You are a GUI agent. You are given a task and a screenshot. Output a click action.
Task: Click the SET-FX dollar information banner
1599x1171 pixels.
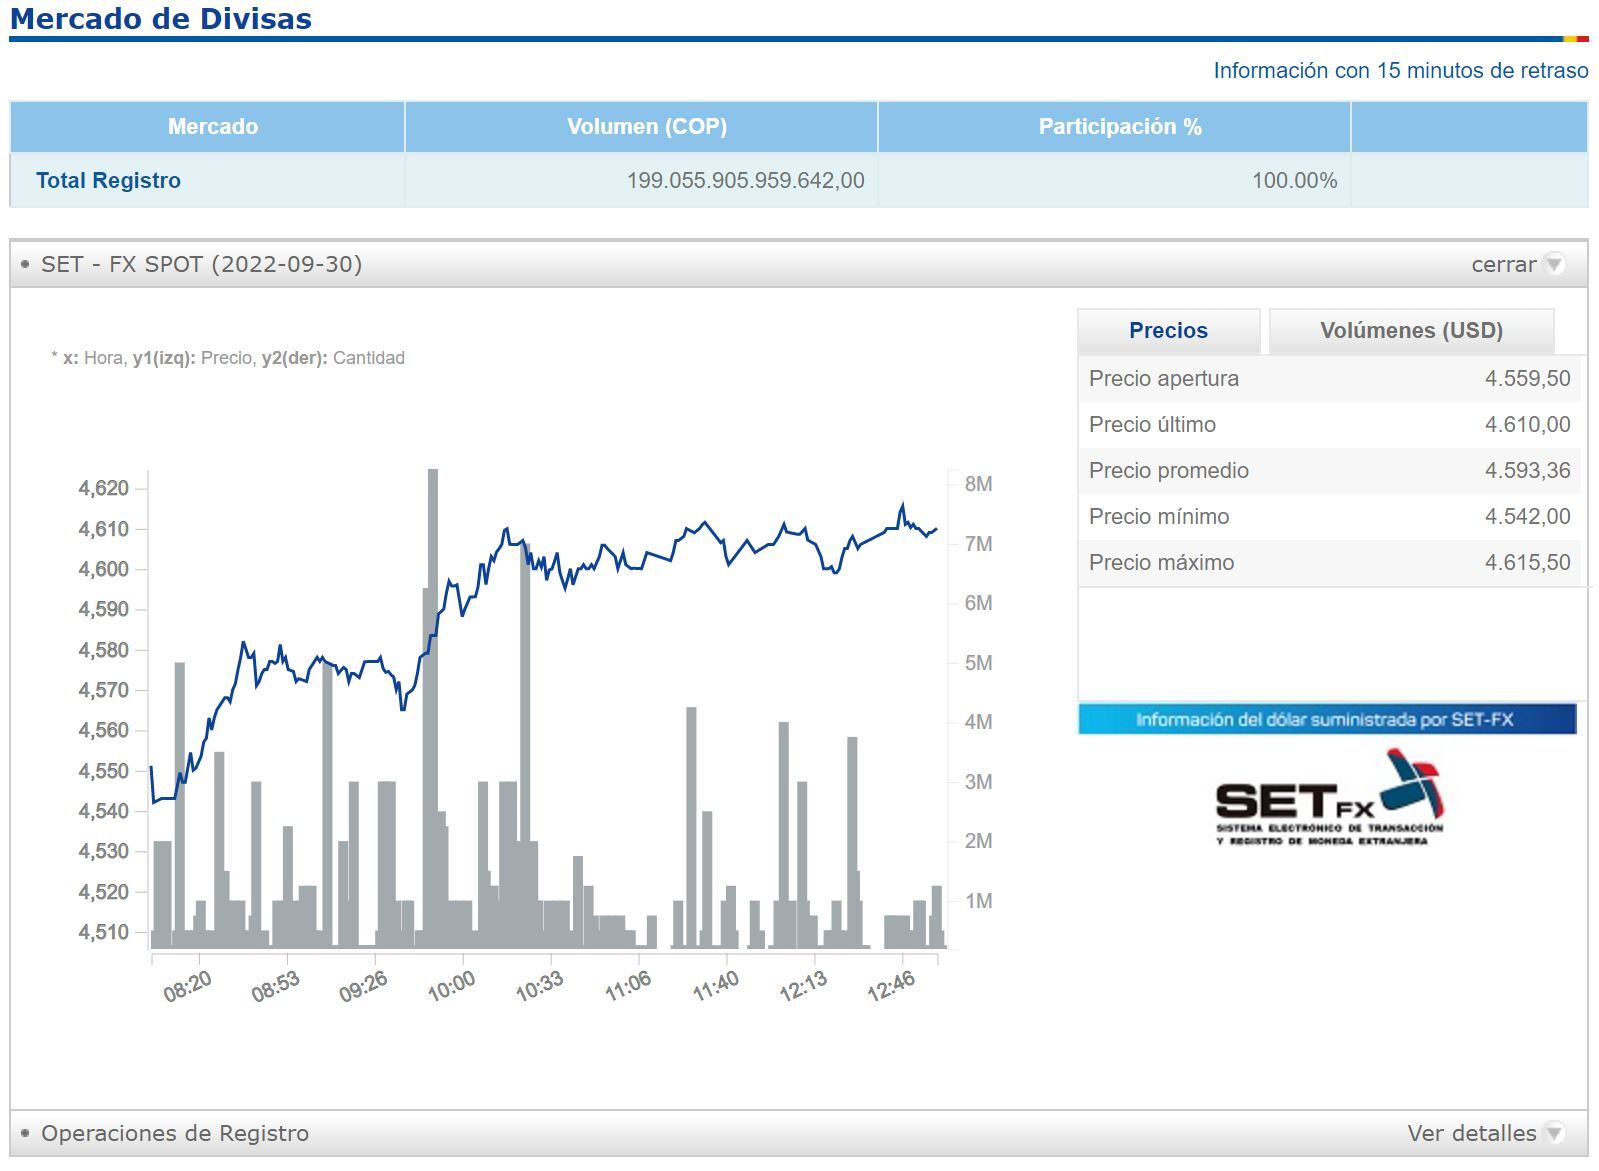click(x=1326, y=719)
